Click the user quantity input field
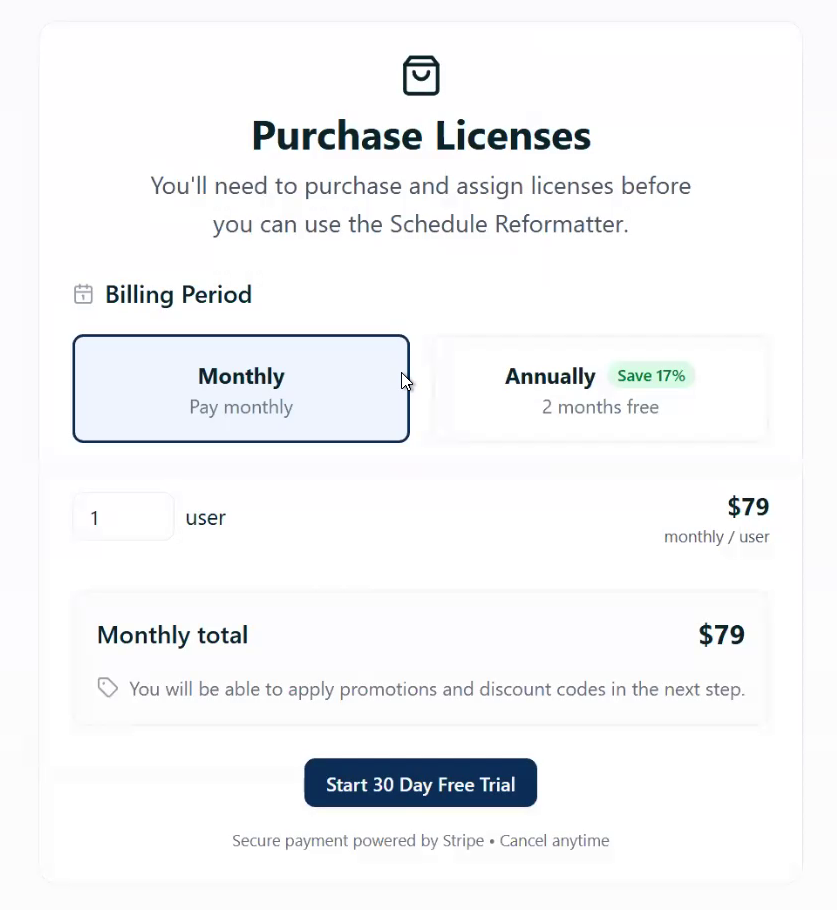This screenshot has width=837, height=910. pyautogui.click(x=123, y=517)
